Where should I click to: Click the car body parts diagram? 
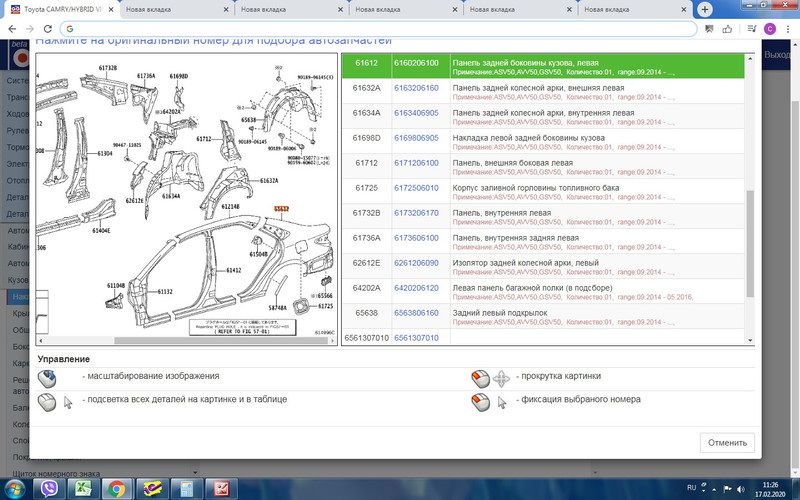[x=185, y=200]
